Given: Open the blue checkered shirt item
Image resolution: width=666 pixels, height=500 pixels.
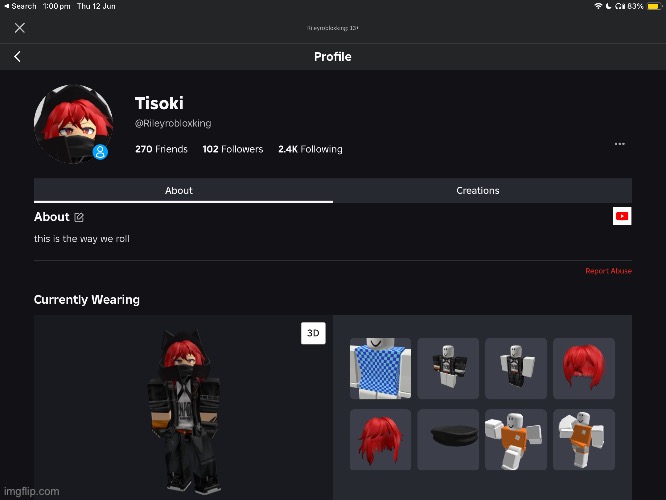Looking at the screenshot, I should click(x=380, y=368).
